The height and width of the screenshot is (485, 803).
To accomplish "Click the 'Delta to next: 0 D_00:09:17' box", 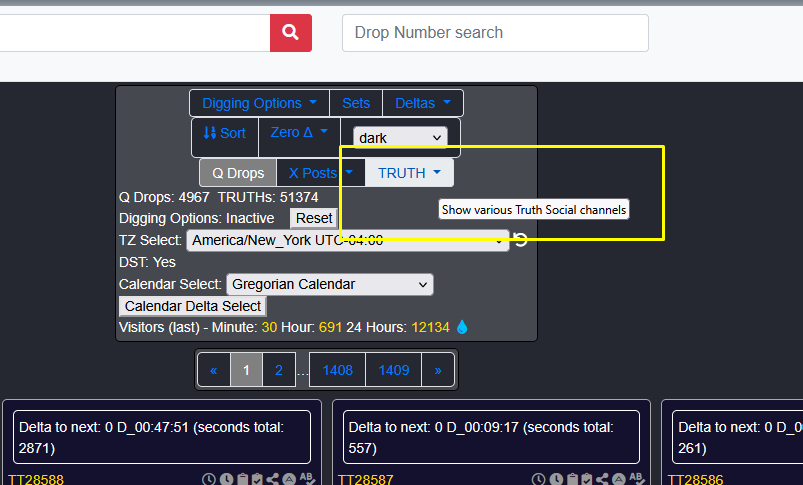I will click(x=492, y=437).
